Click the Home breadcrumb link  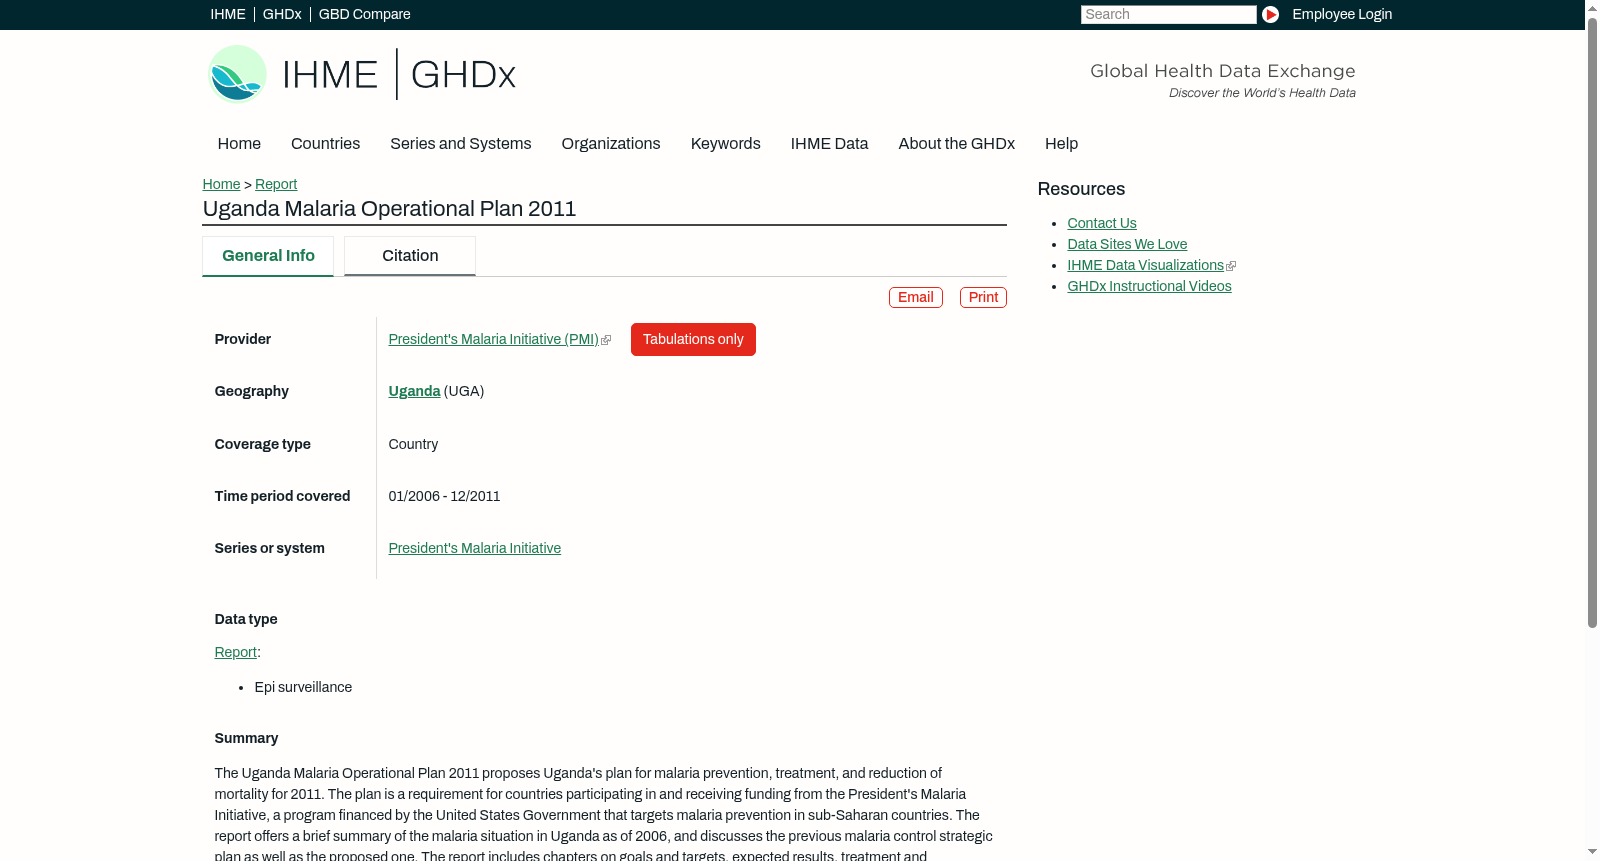(221, 184)
